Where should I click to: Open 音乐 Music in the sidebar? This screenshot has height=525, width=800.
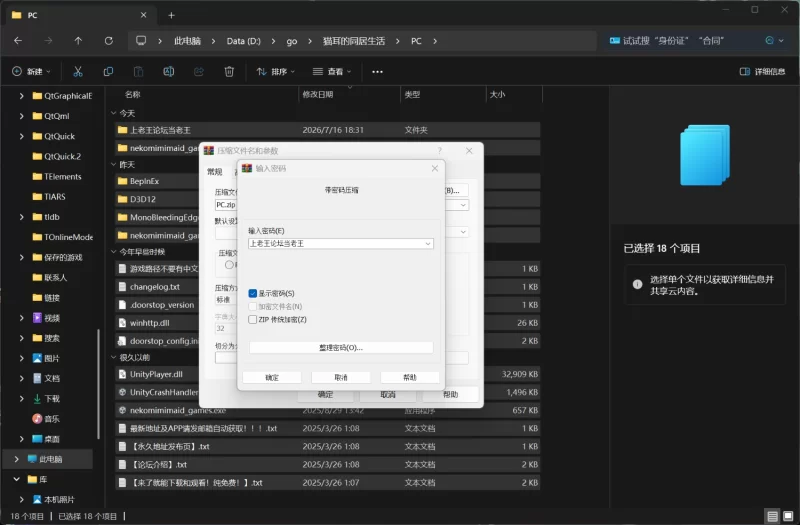pyautogui.click(x=46, y=419)
